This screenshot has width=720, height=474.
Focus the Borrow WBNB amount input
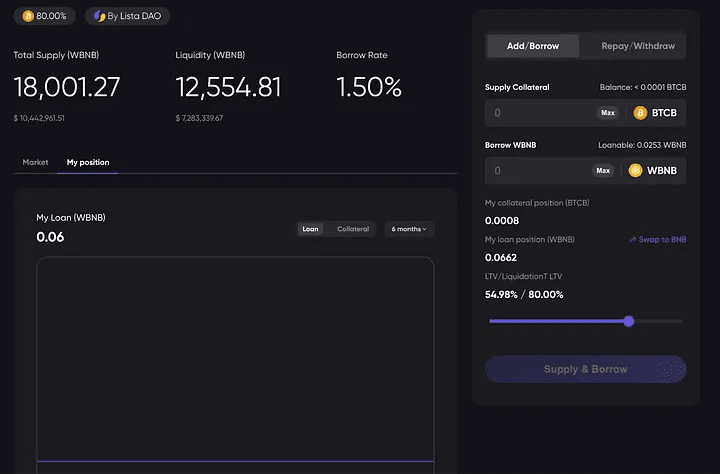pyautogui.click(x=540, y=171)
